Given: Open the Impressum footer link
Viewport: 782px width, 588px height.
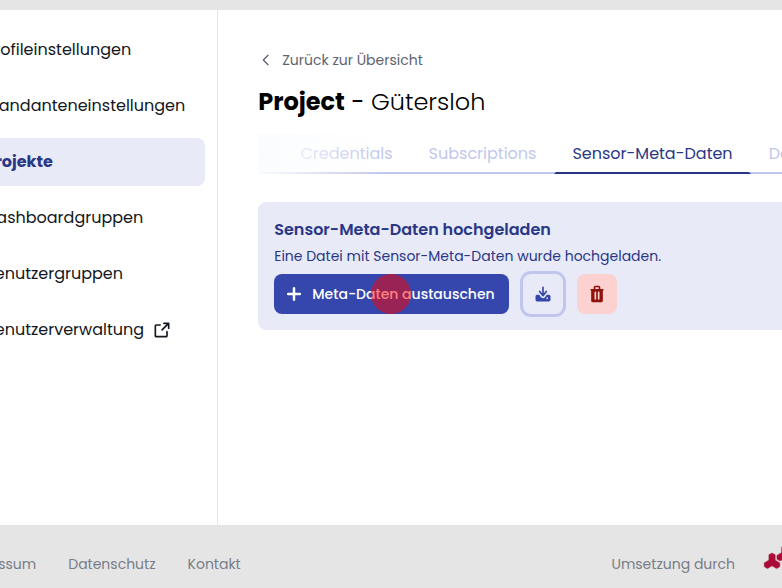Looking at the screenshot, I should click(18, 564).
